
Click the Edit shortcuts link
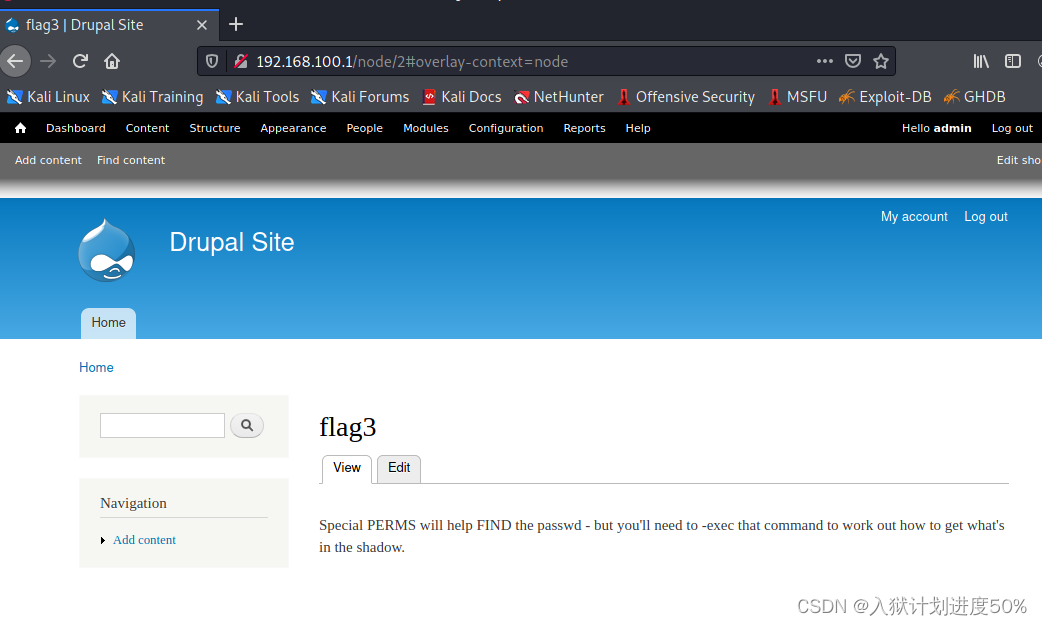click(x=1019, y=160)
